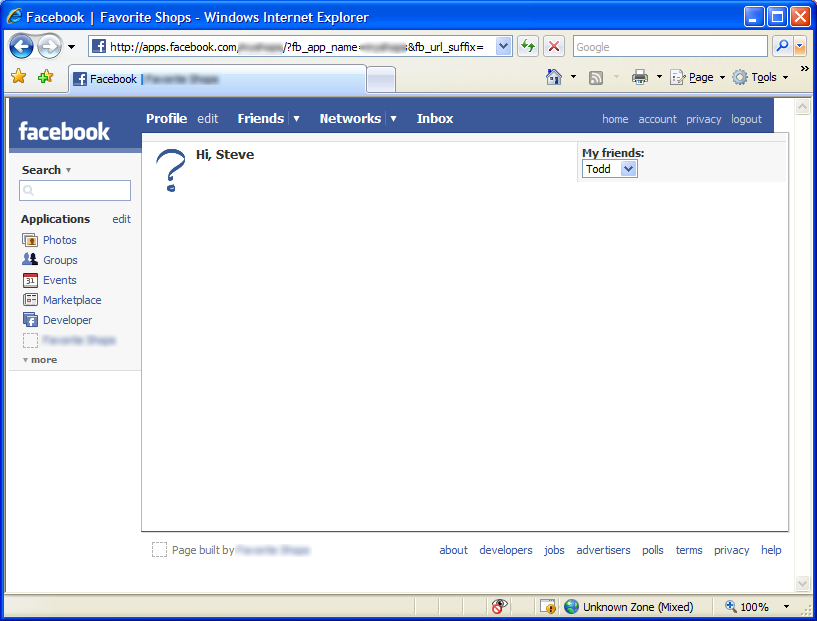This screenshot has height=621, width=817.
Task: Expand more applications in the sidebar
Action: (41, 360)
